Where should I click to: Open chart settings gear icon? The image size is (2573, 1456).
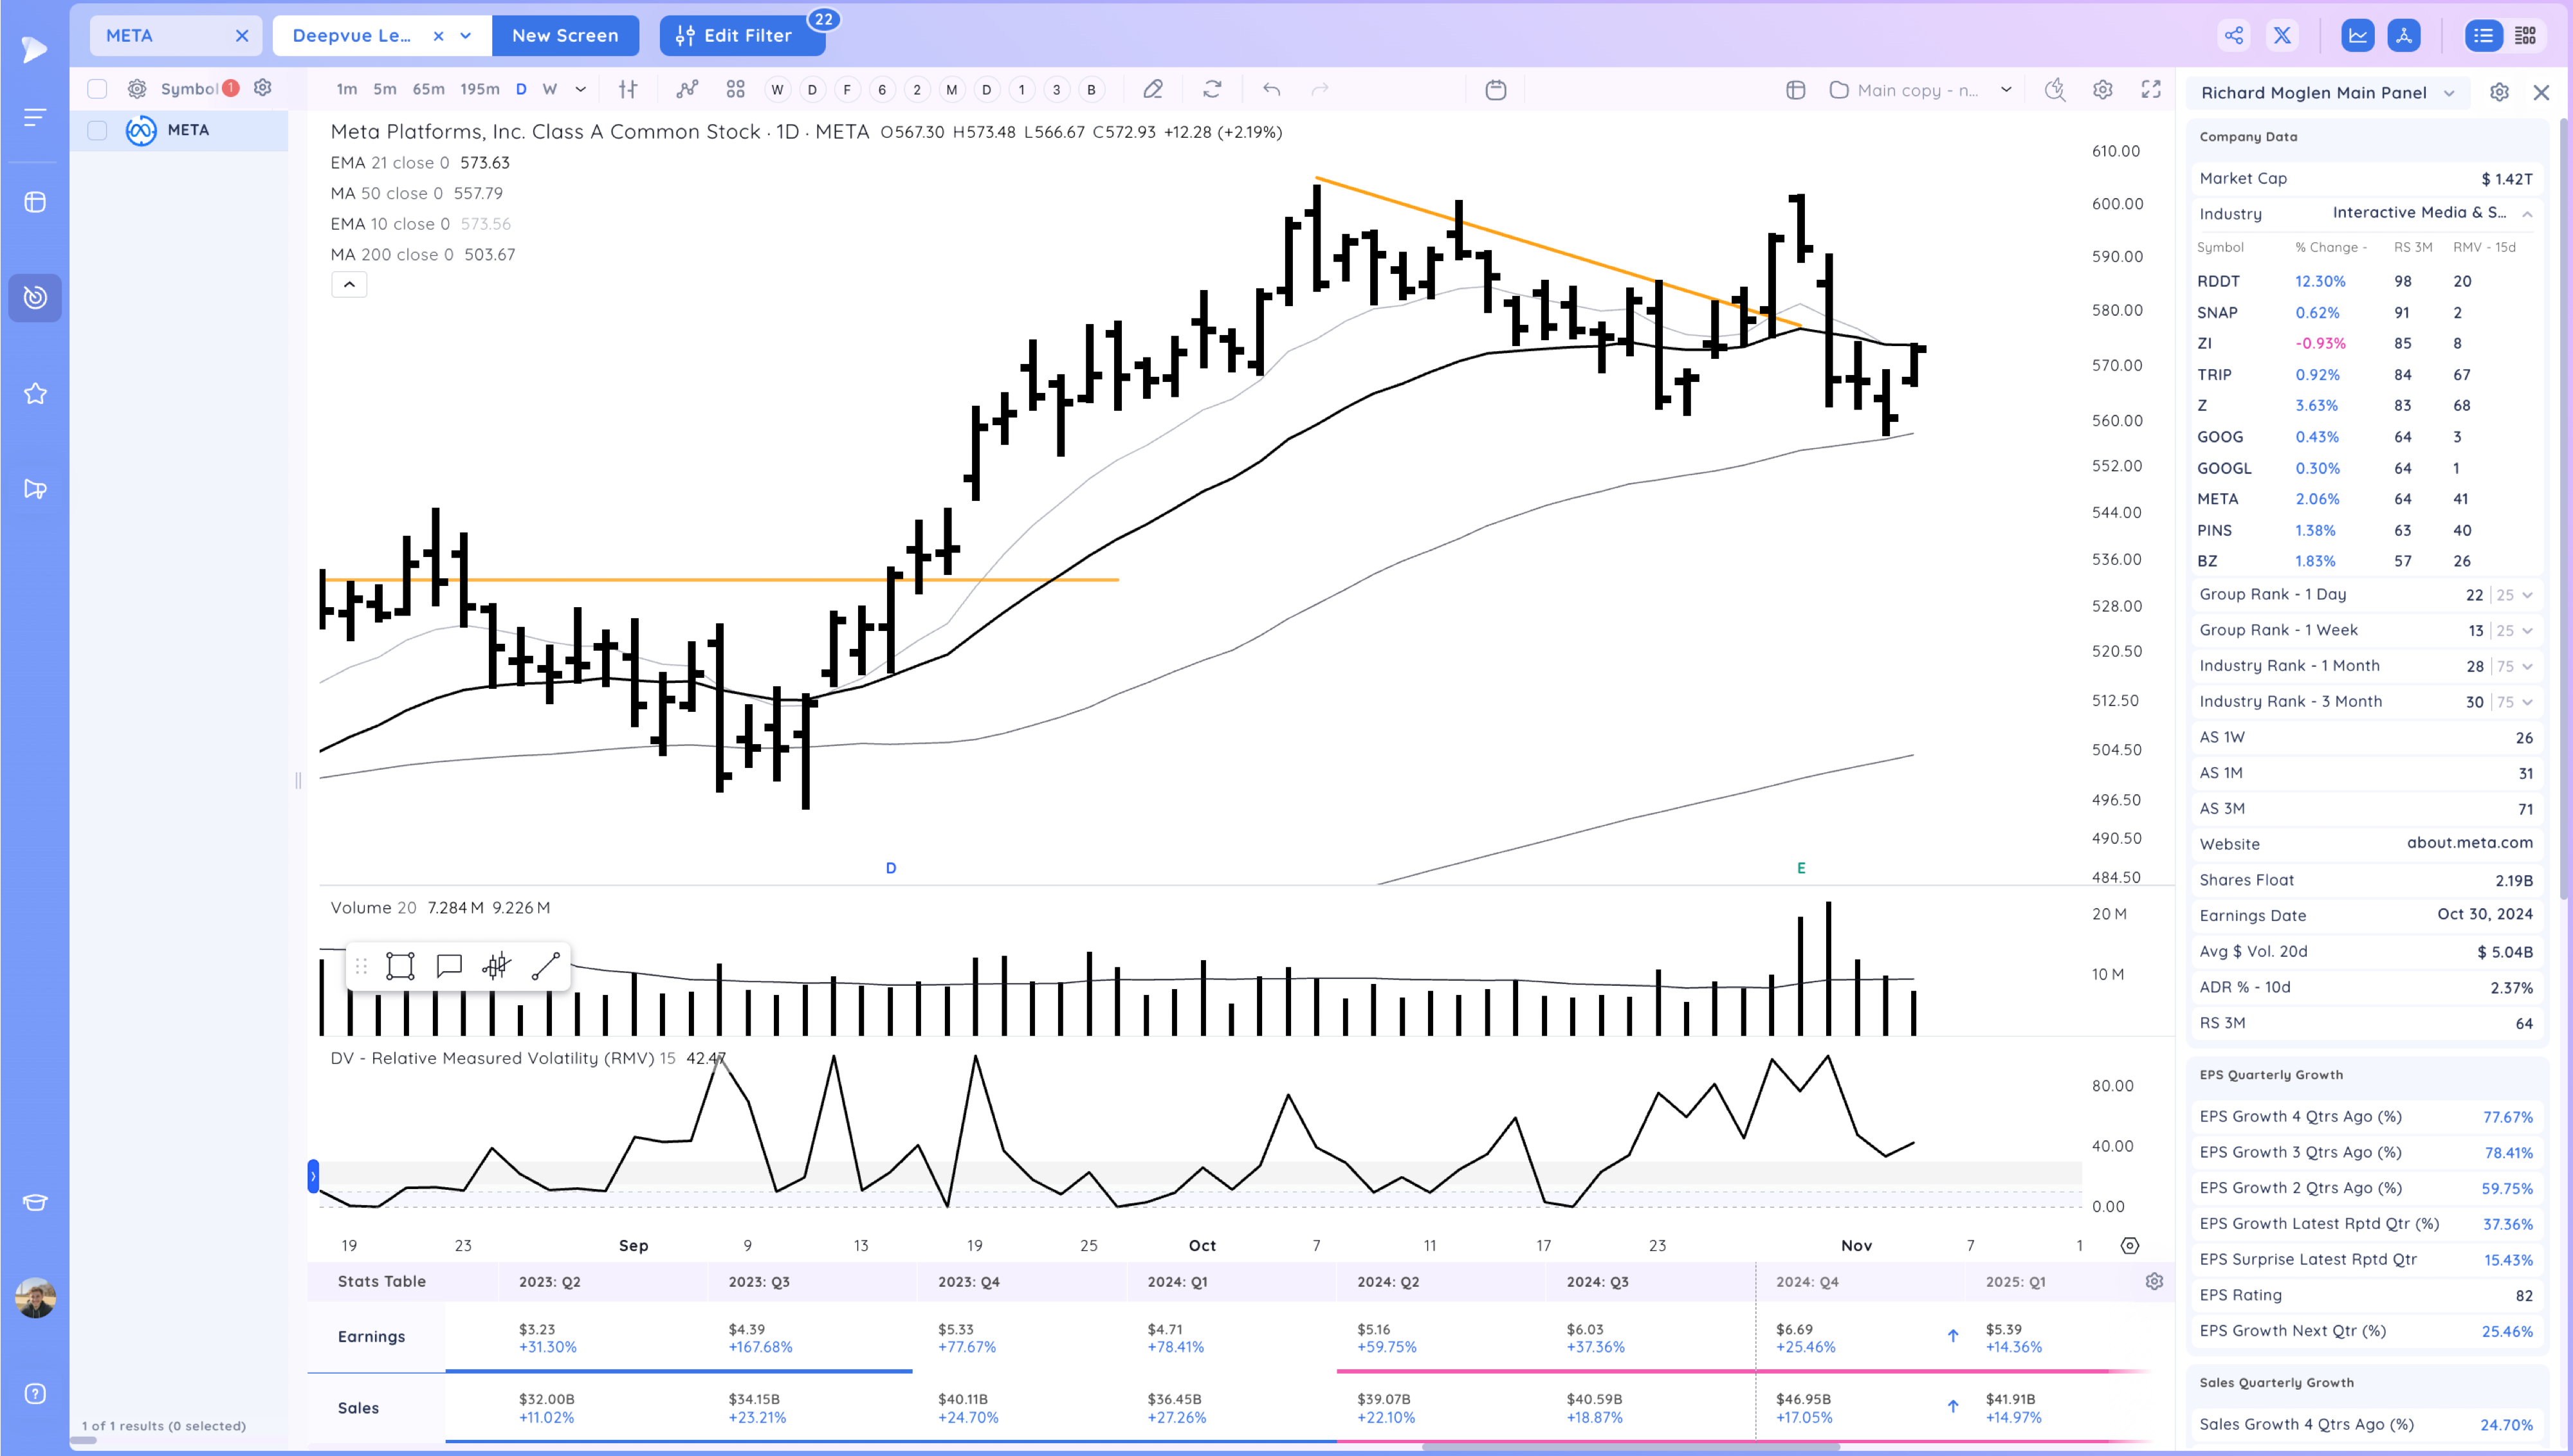click(2102, 90)
